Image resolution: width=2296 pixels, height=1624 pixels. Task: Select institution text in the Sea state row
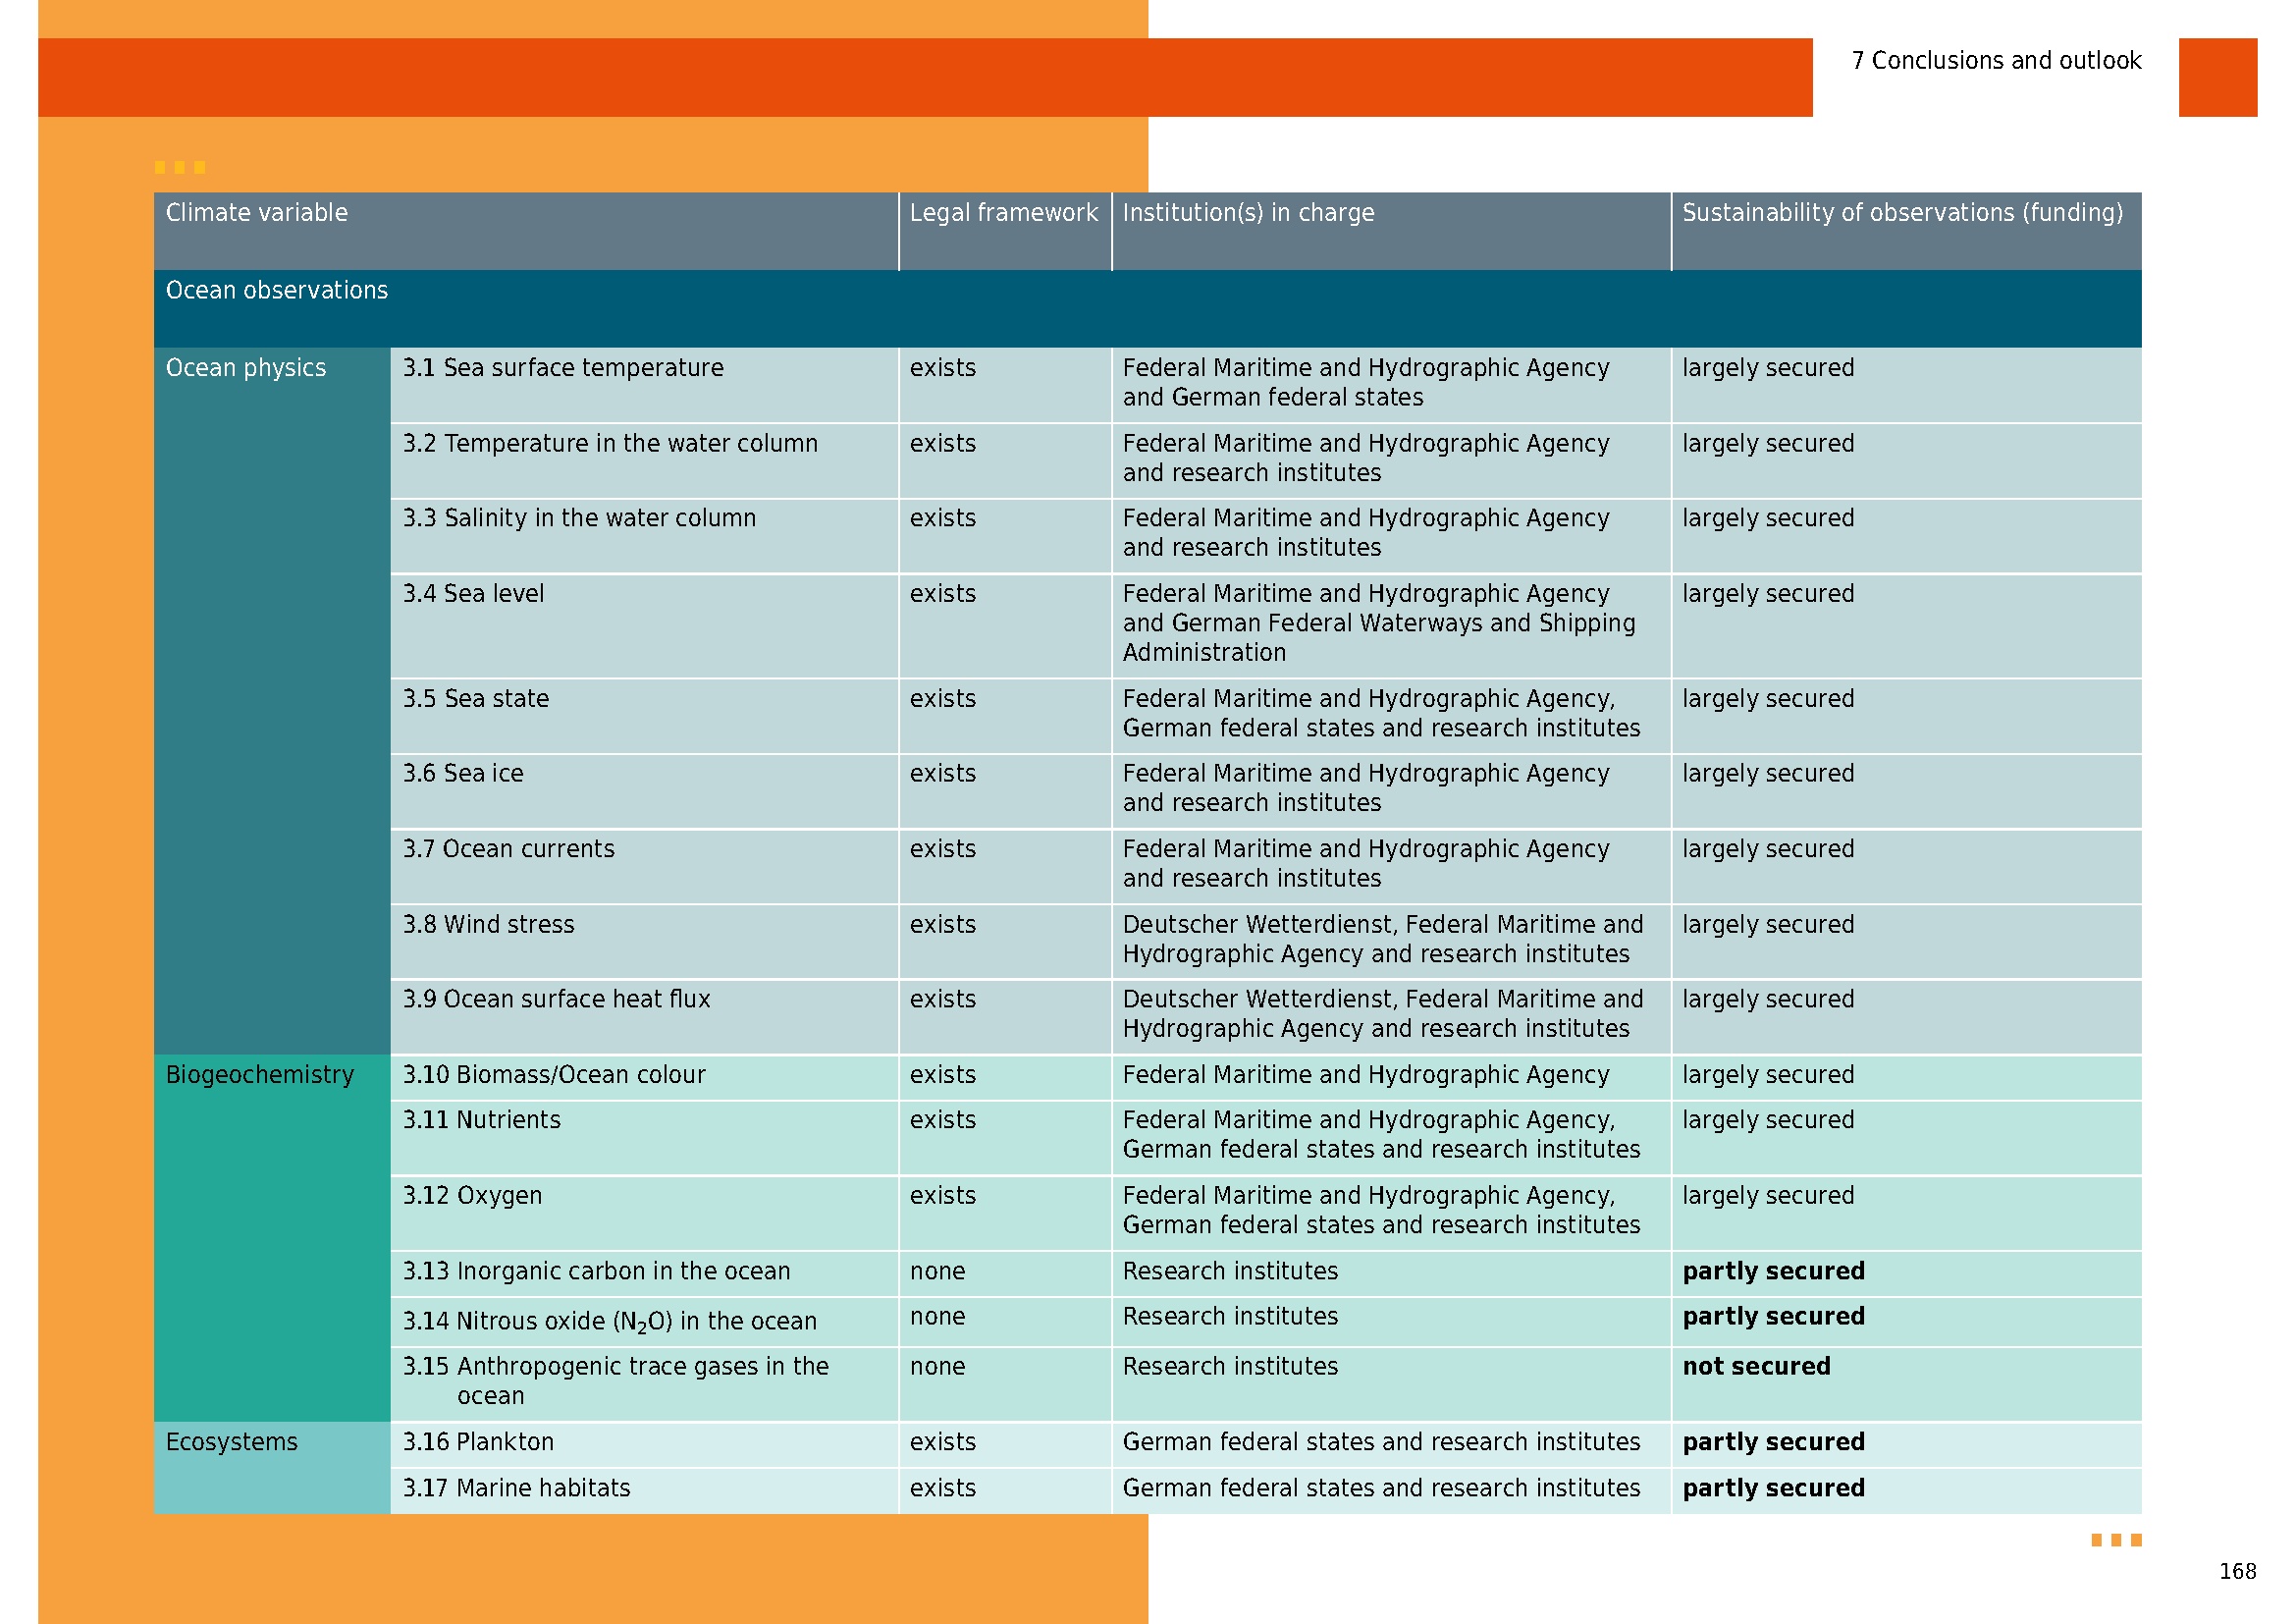tap(1381, 713)
